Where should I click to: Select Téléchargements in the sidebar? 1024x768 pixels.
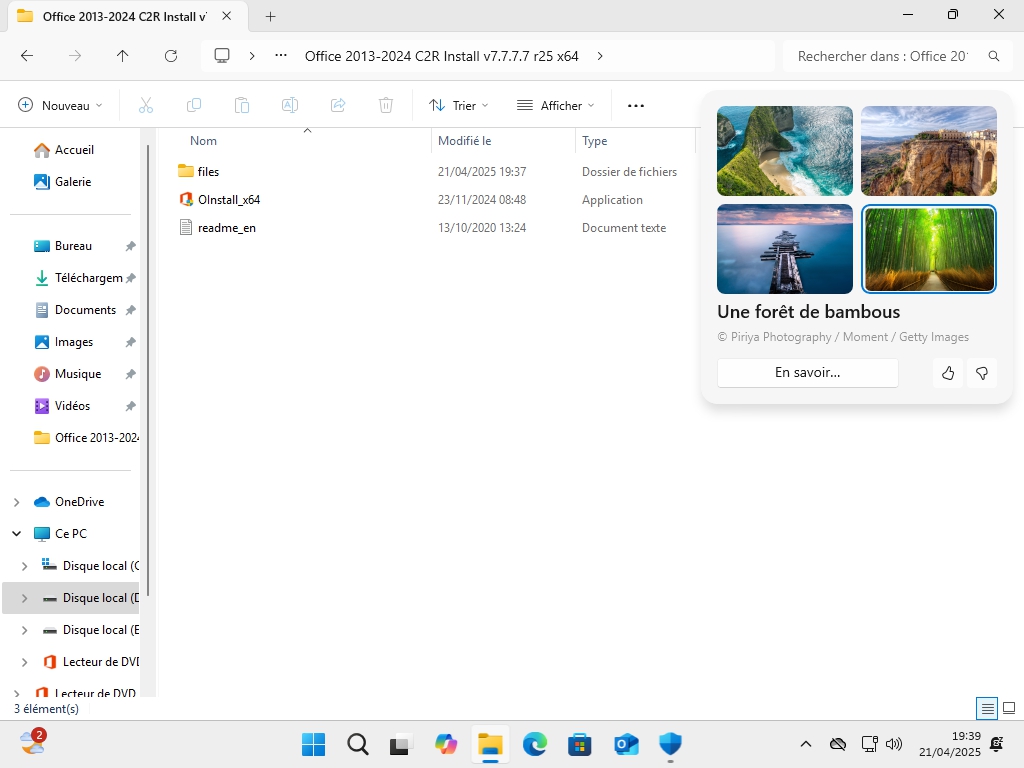87,278
